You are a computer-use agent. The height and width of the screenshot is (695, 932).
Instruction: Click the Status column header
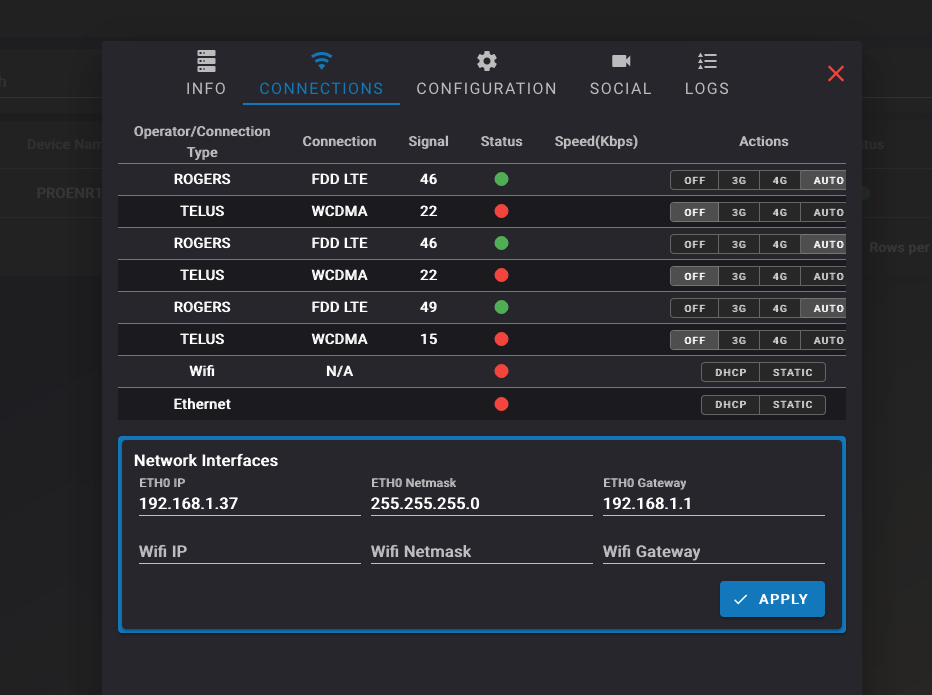[x=501, y=141]
